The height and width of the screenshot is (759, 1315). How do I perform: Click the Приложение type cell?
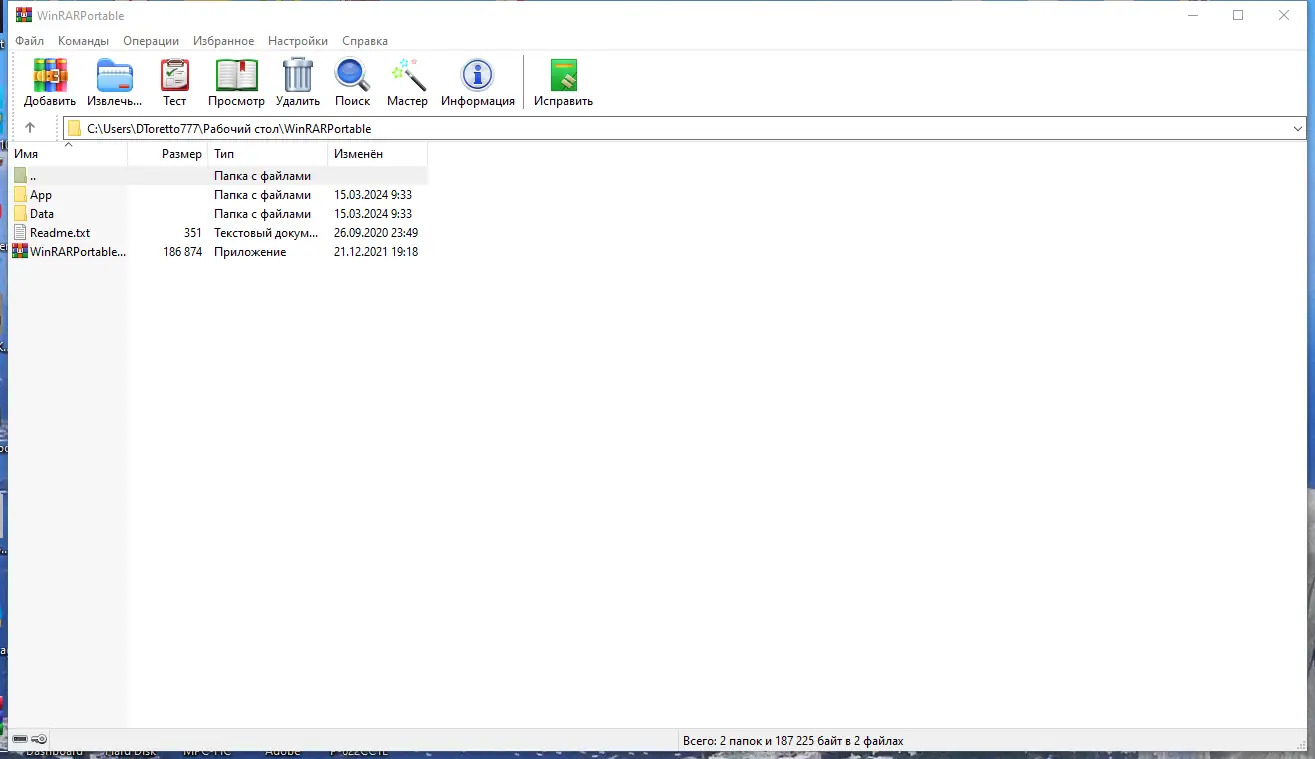click(250, 252)
